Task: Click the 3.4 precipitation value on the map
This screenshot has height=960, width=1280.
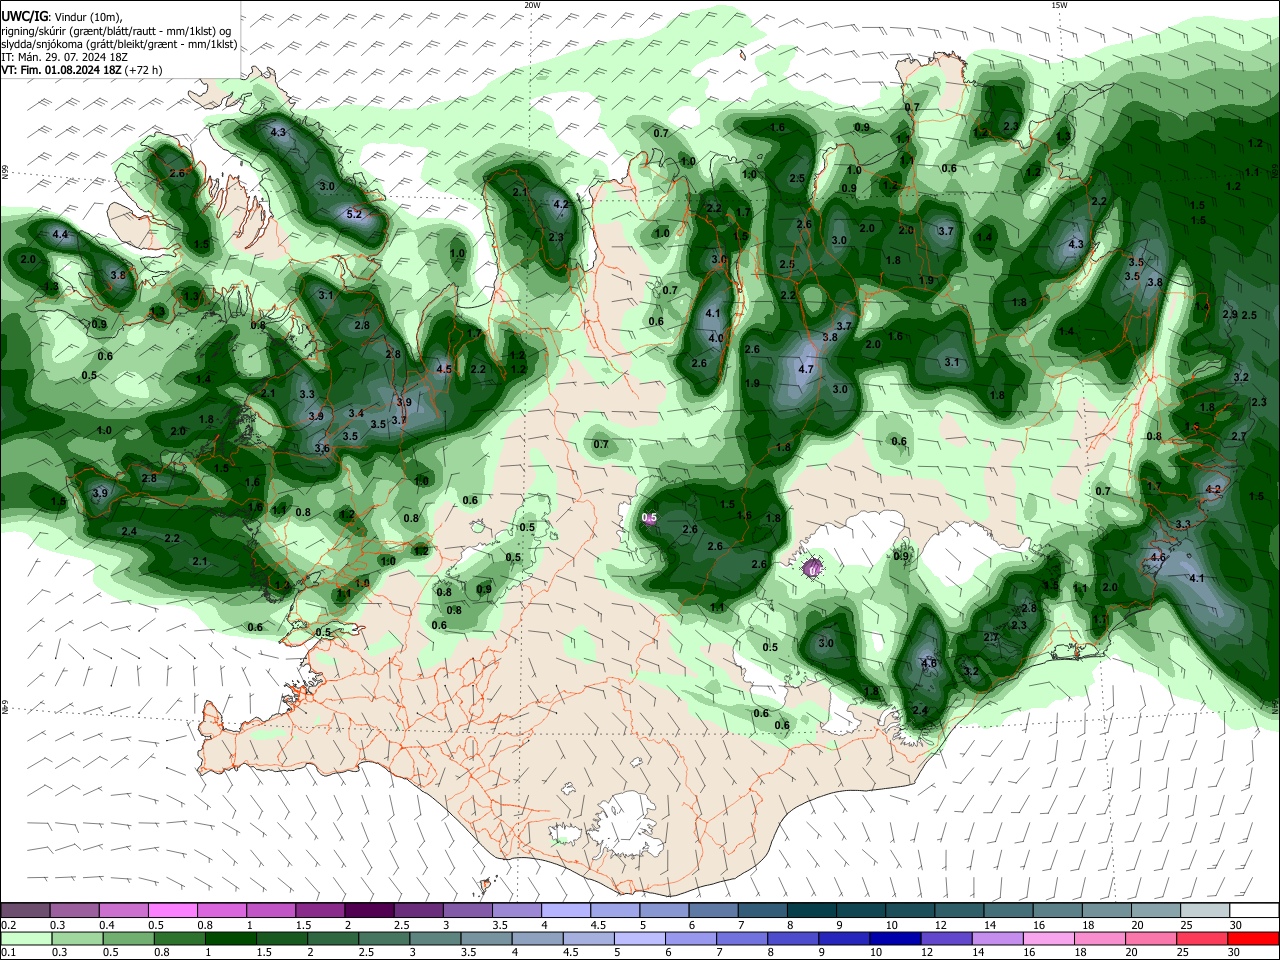Action: coord(356,413)
